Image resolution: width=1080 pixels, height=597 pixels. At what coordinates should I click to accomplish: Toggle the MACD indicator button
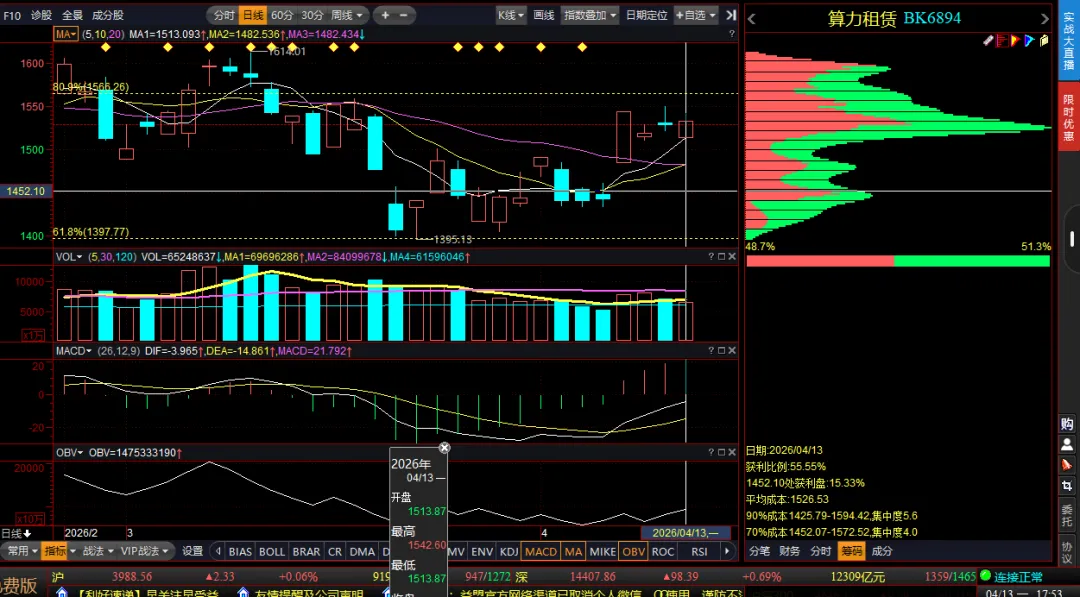(541, 552)
